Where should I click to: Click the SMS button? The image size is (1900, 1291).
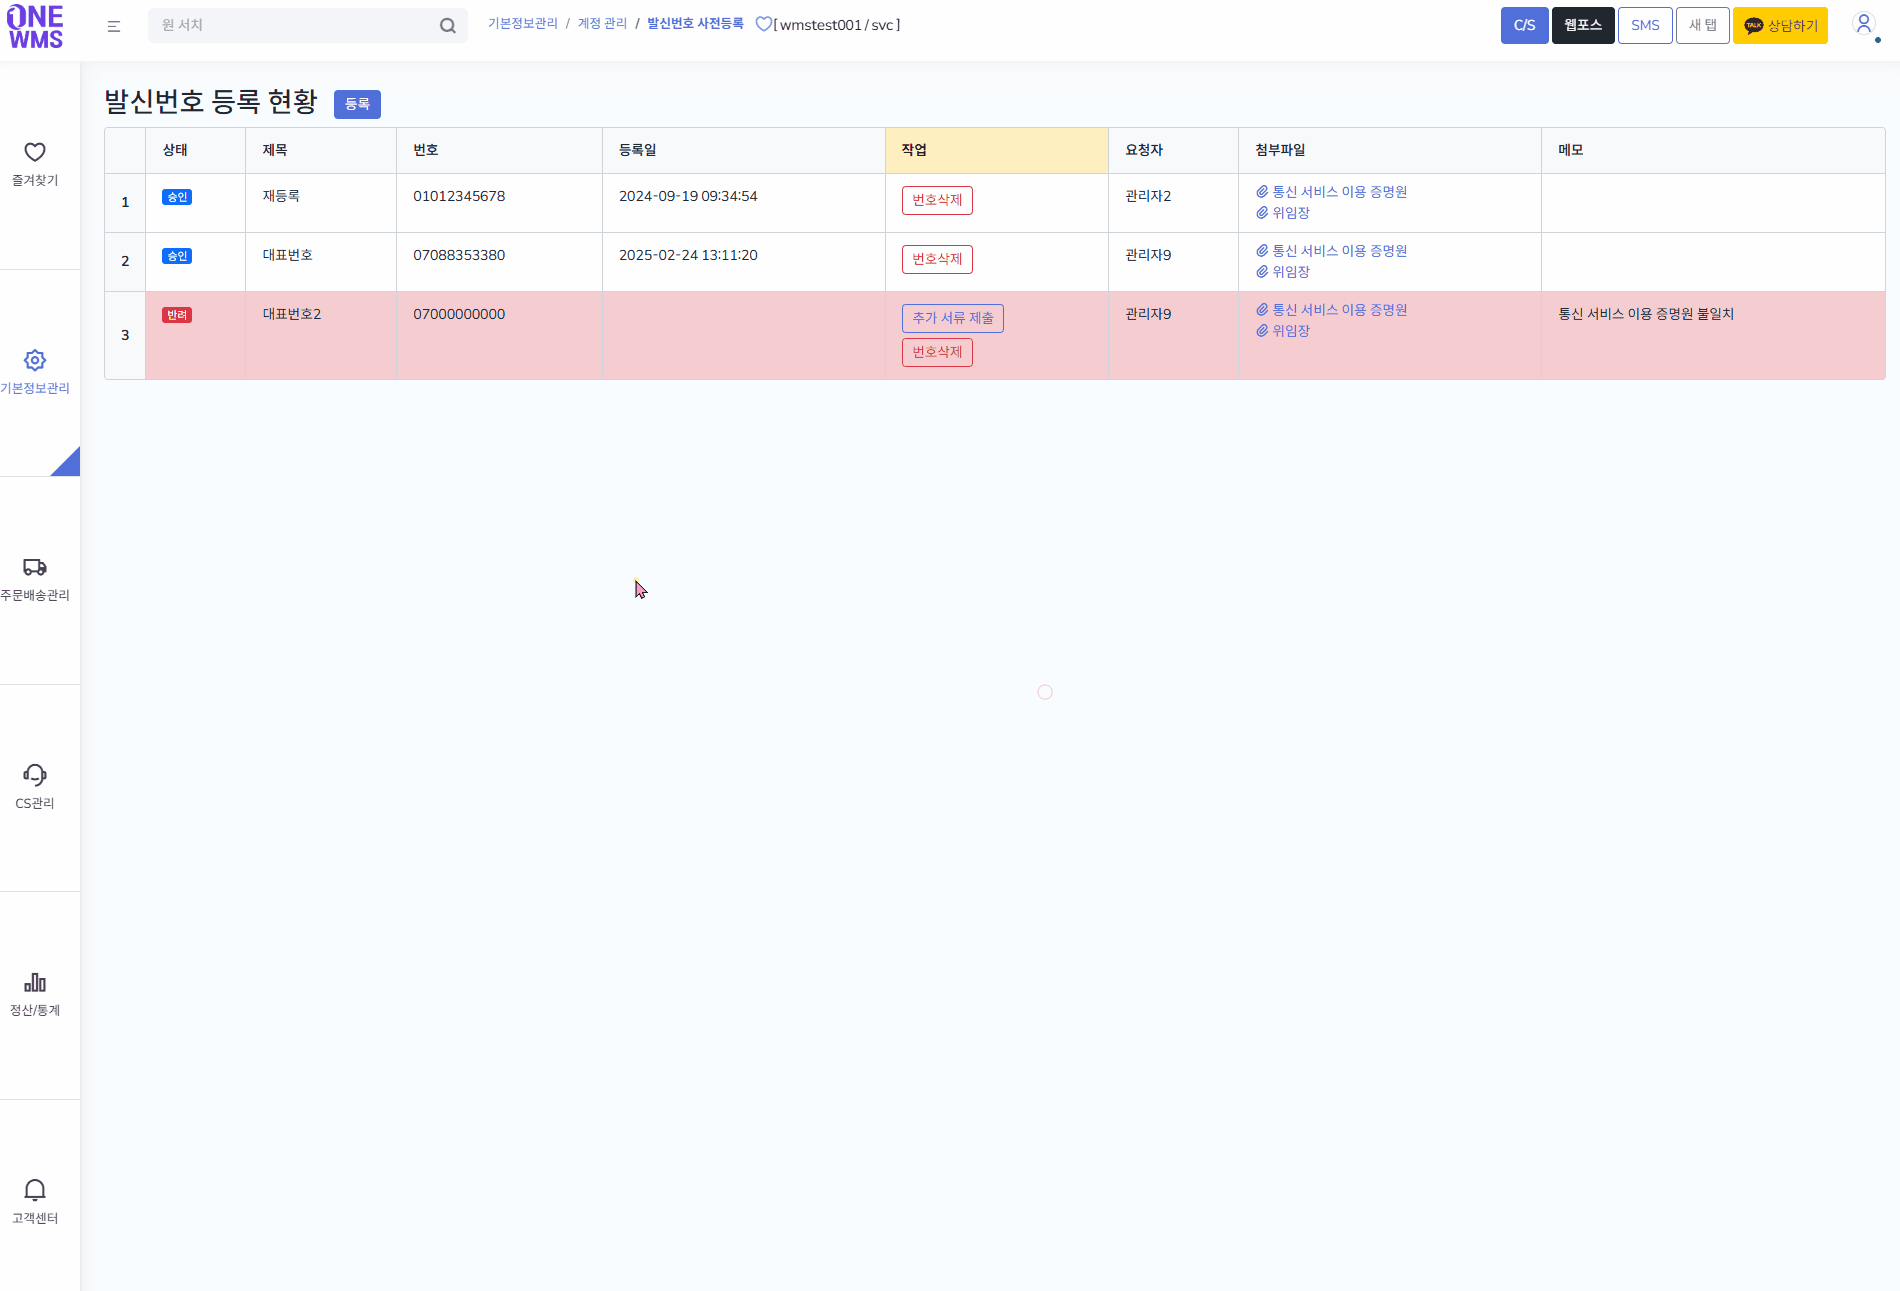(x=1645, y=26)
